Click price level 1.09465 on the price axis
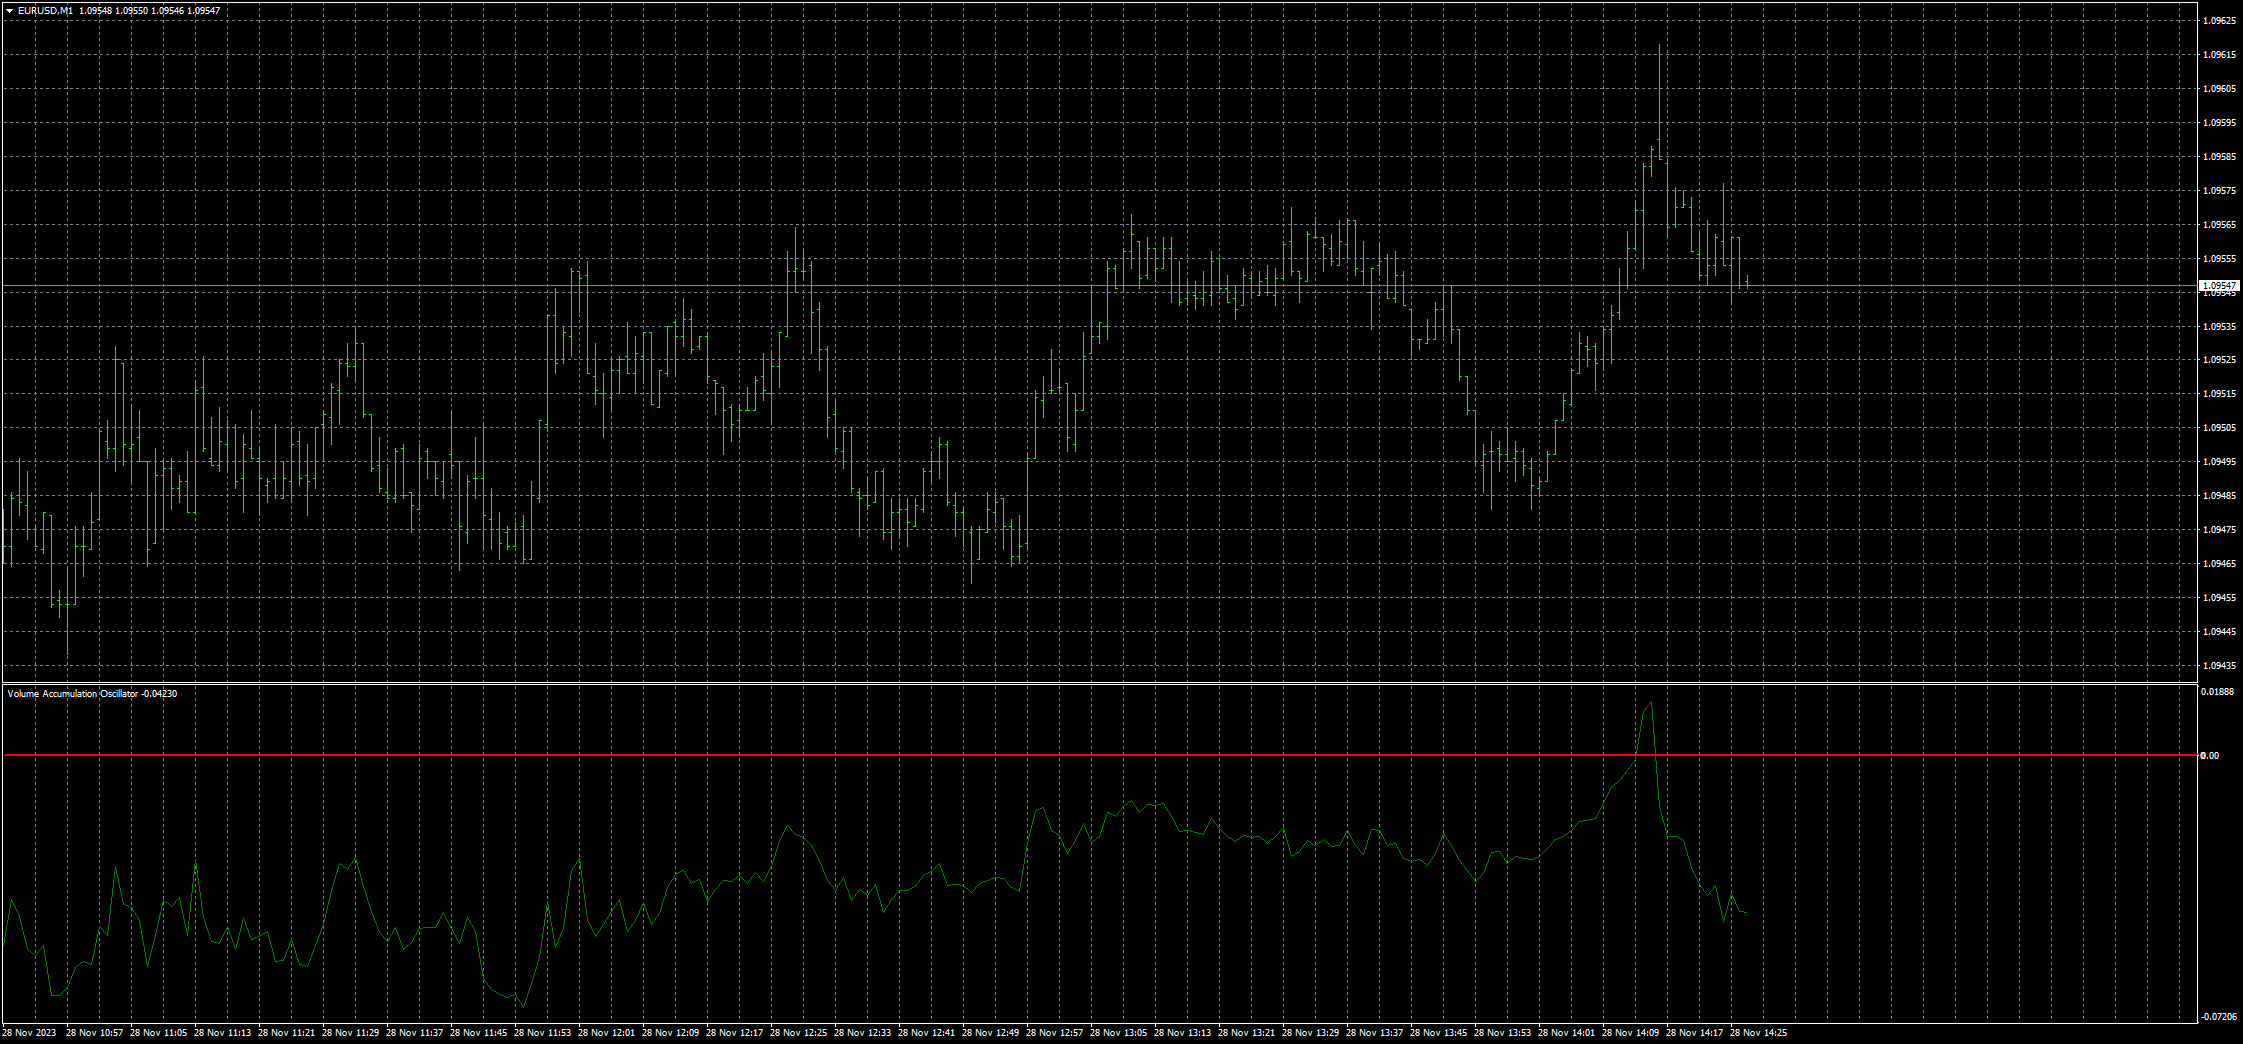Viewport: 2243px width, 1044px height. [2219, 563]
